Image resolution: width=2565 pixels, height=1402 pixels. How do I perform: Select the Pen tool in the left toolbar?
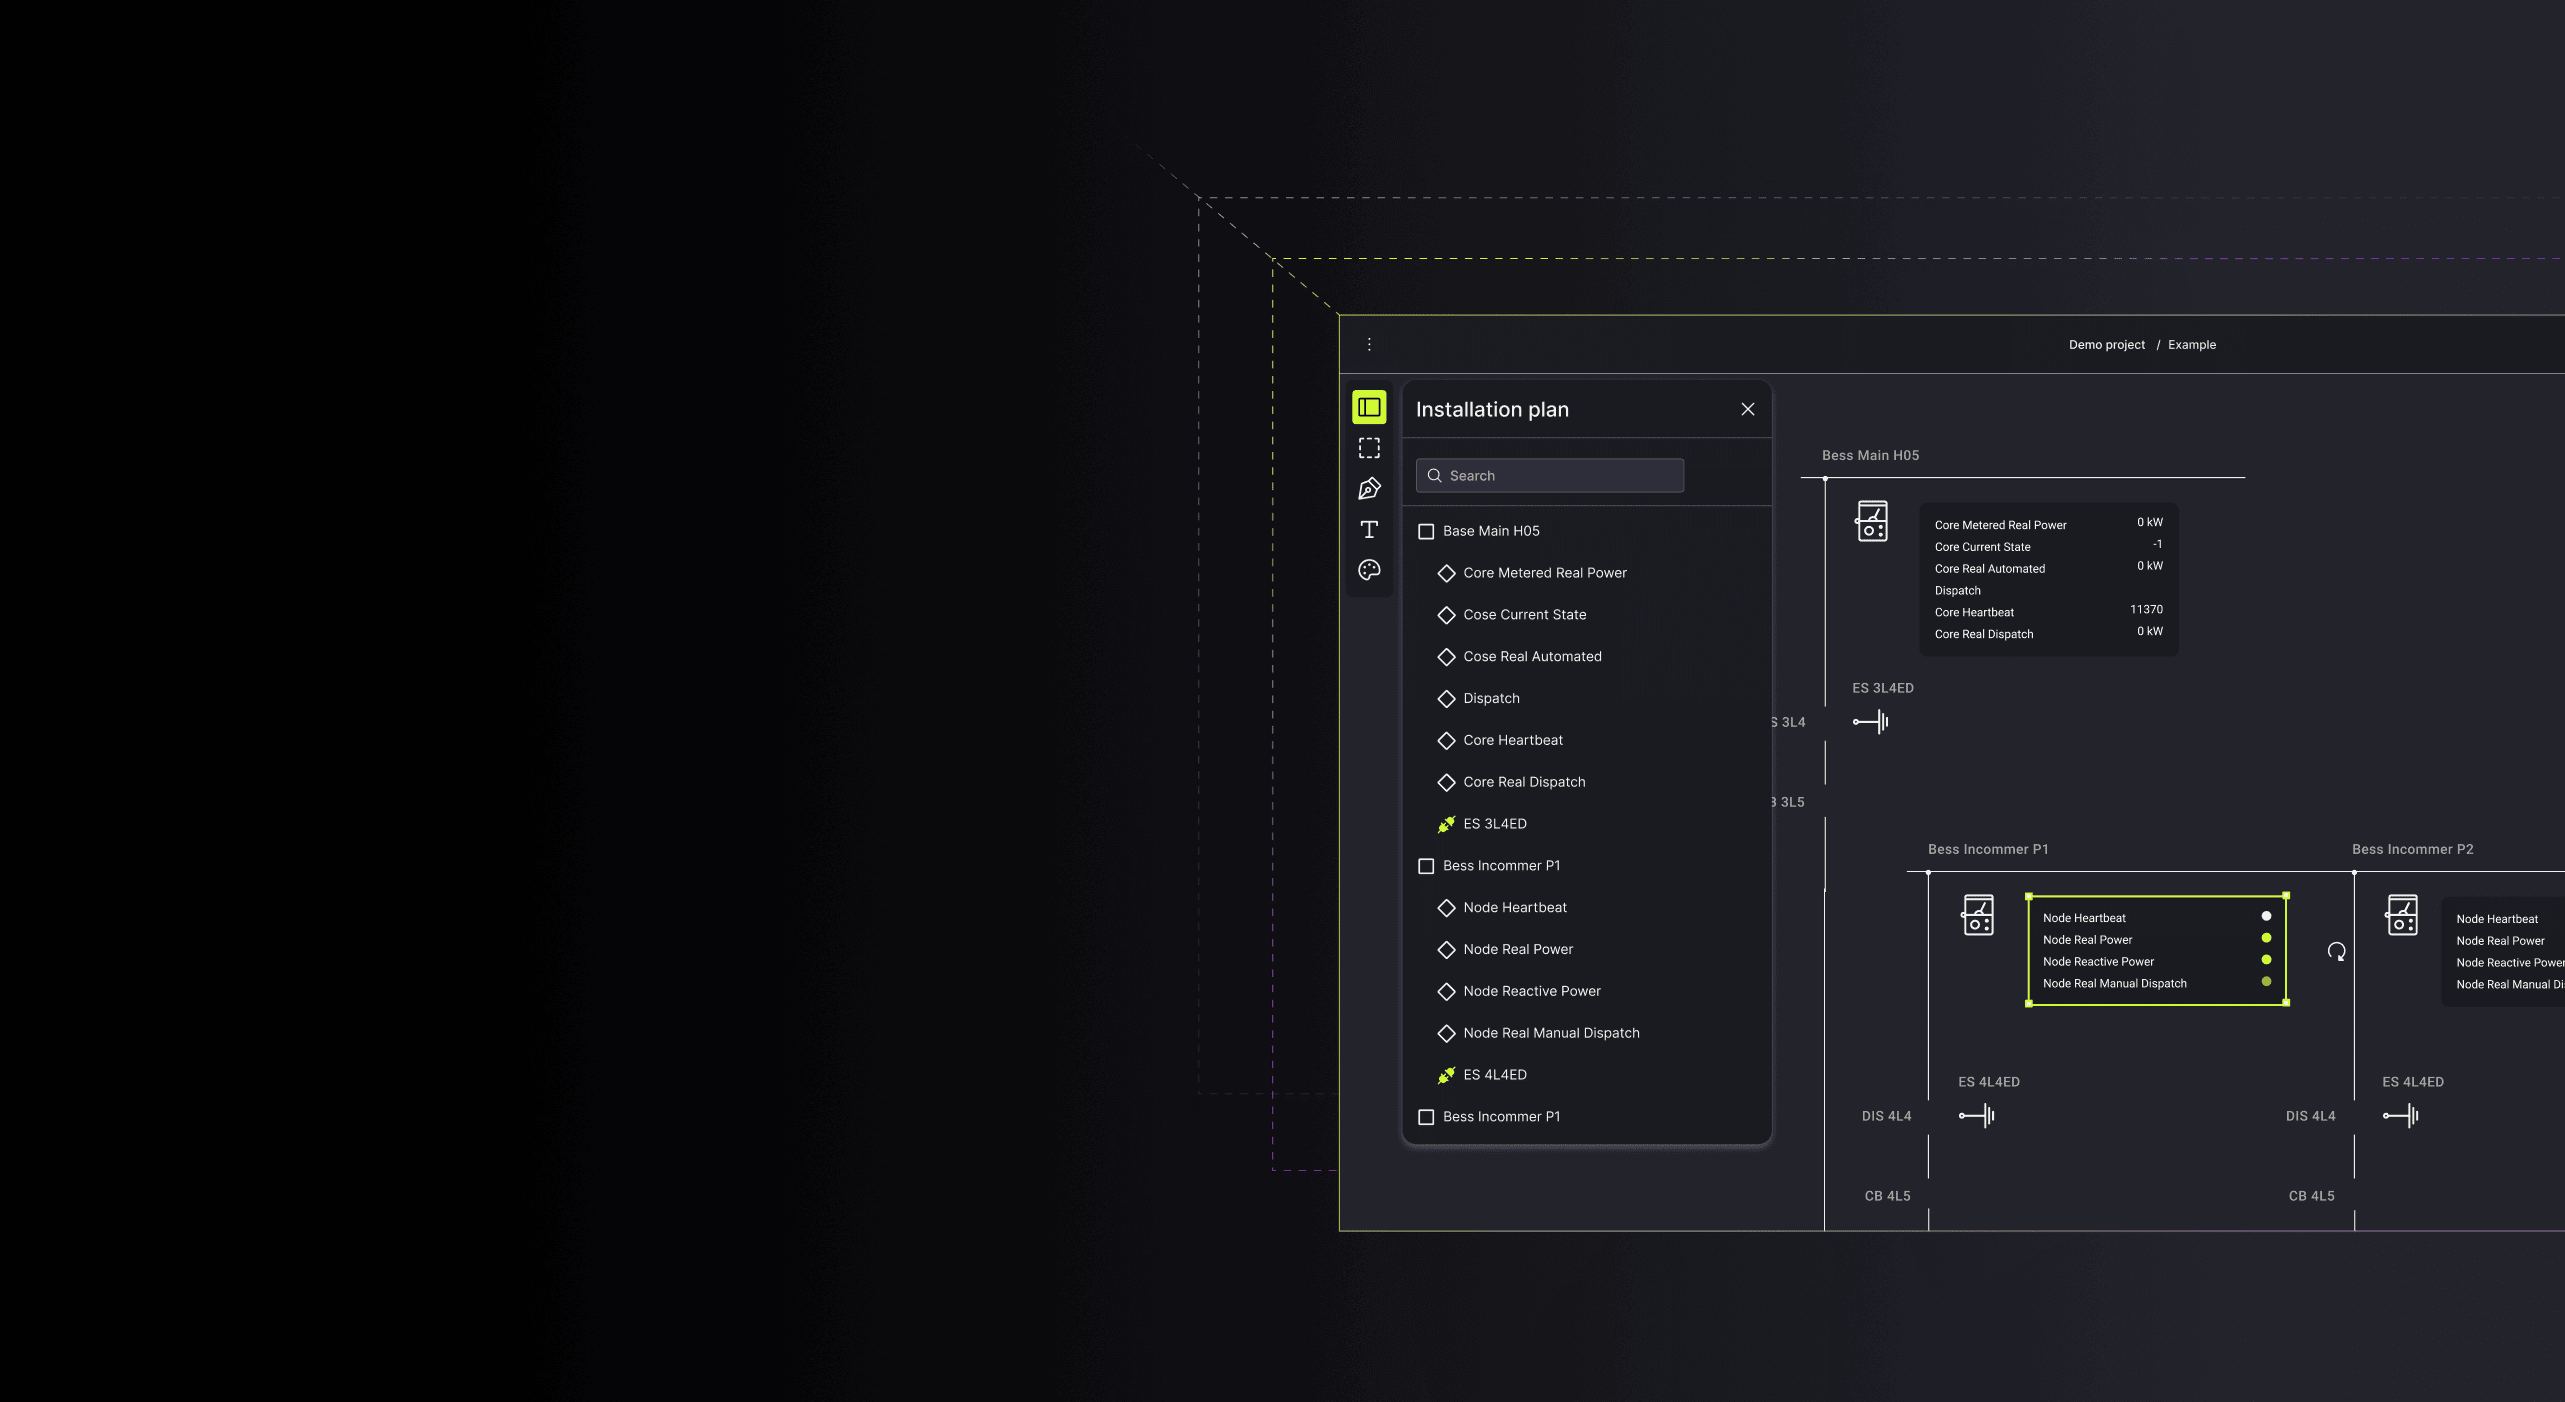tap(1369, 488)
